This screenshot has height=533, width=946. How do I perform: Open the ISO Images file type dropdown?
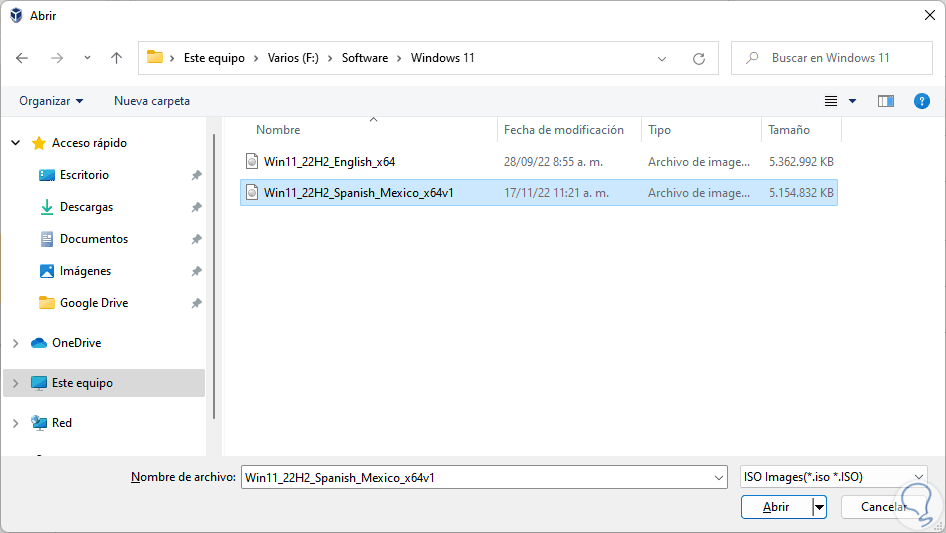pos(833,477)
